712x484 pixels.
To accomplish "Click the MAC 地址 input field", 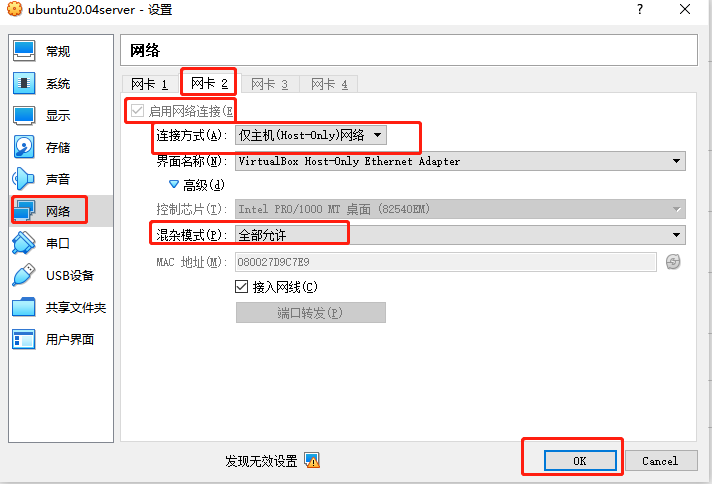I will [x=445, y=262].
